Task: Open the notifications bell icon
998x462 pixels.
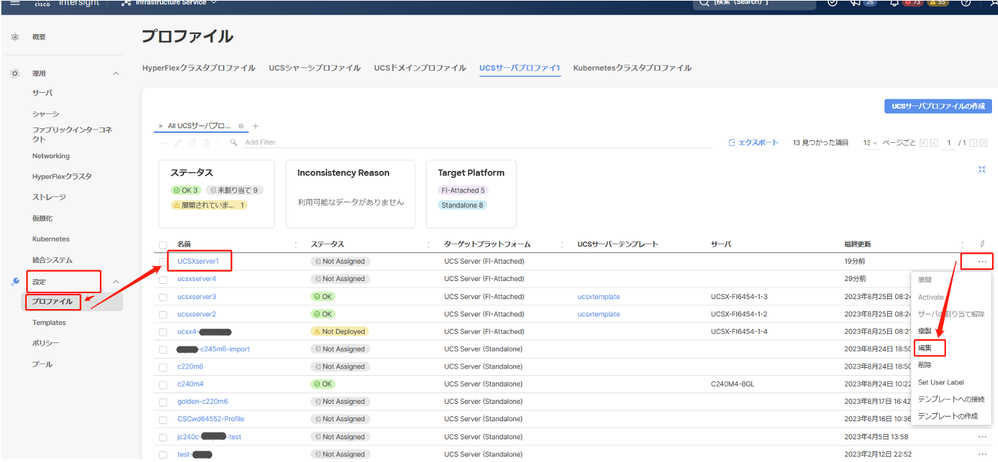Action: tap(894, 3)
